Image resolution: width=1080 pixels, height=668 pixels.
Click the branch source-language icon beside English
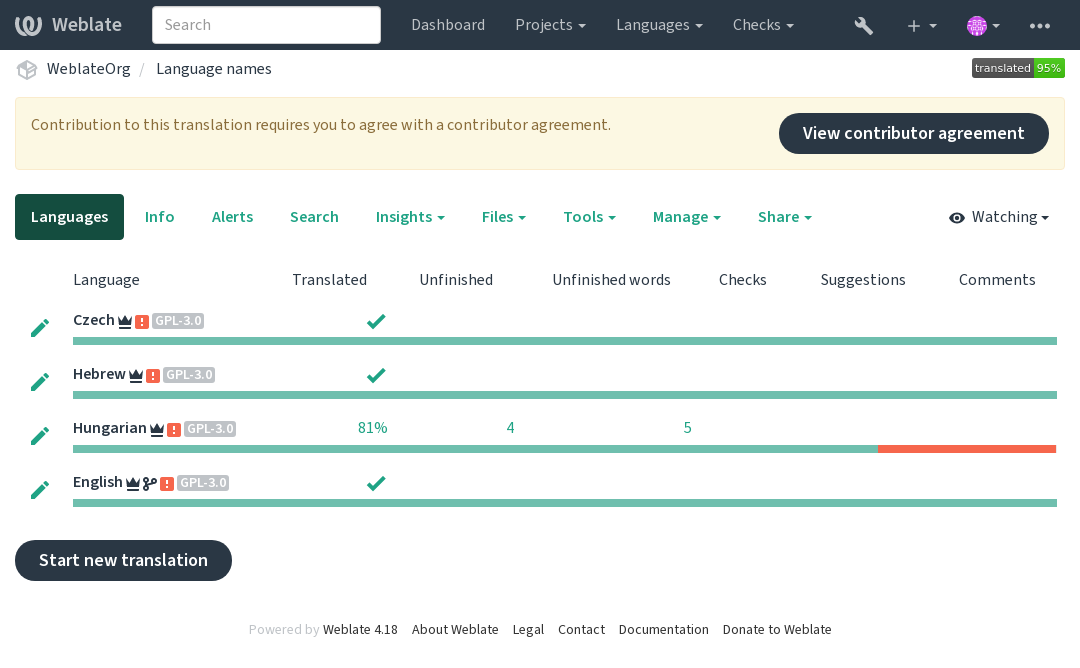149,483
